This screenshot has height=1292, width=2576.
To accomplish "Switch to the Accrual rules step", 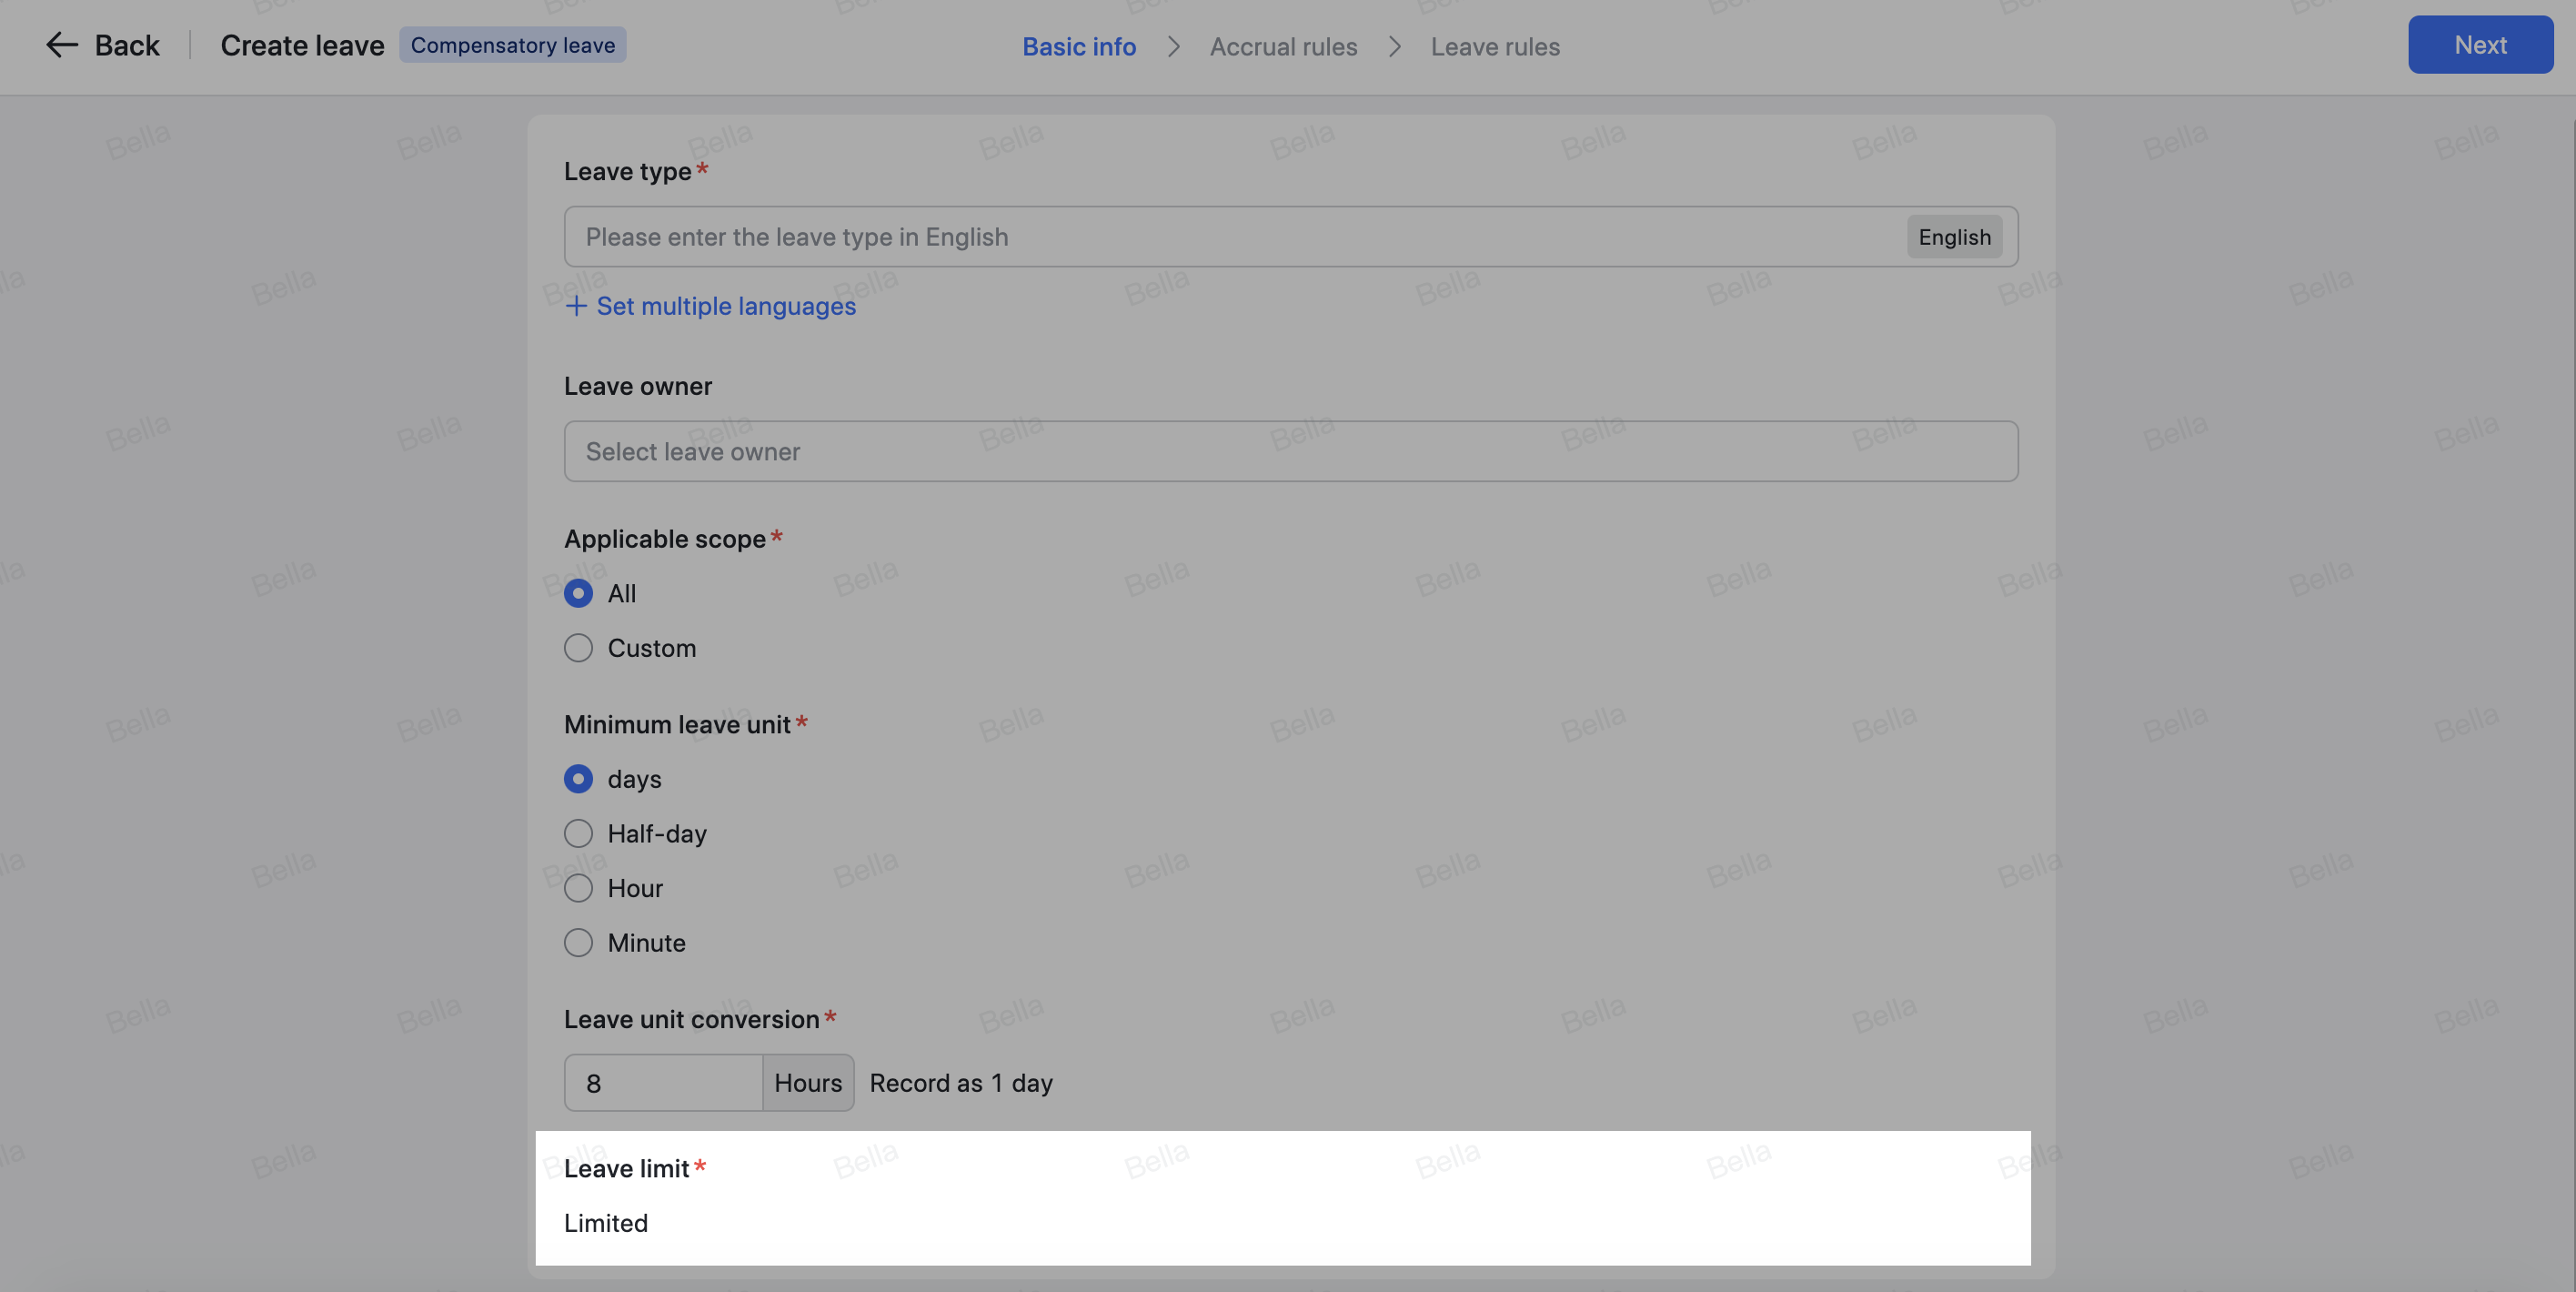I will [1283, 46].
